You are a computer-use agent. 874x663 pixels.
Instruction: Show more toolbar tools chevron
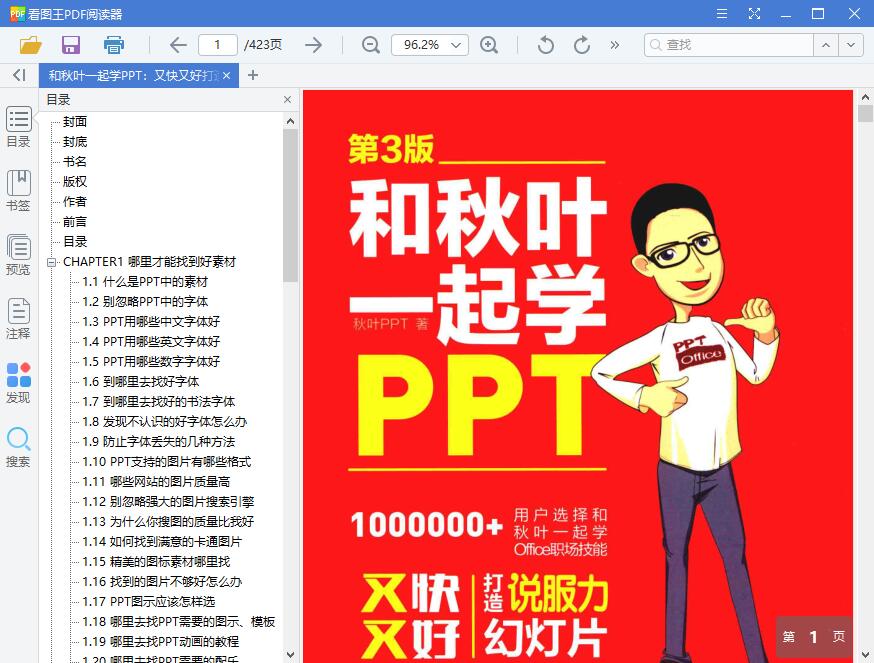pyautogui.click(x=614, y=45)
